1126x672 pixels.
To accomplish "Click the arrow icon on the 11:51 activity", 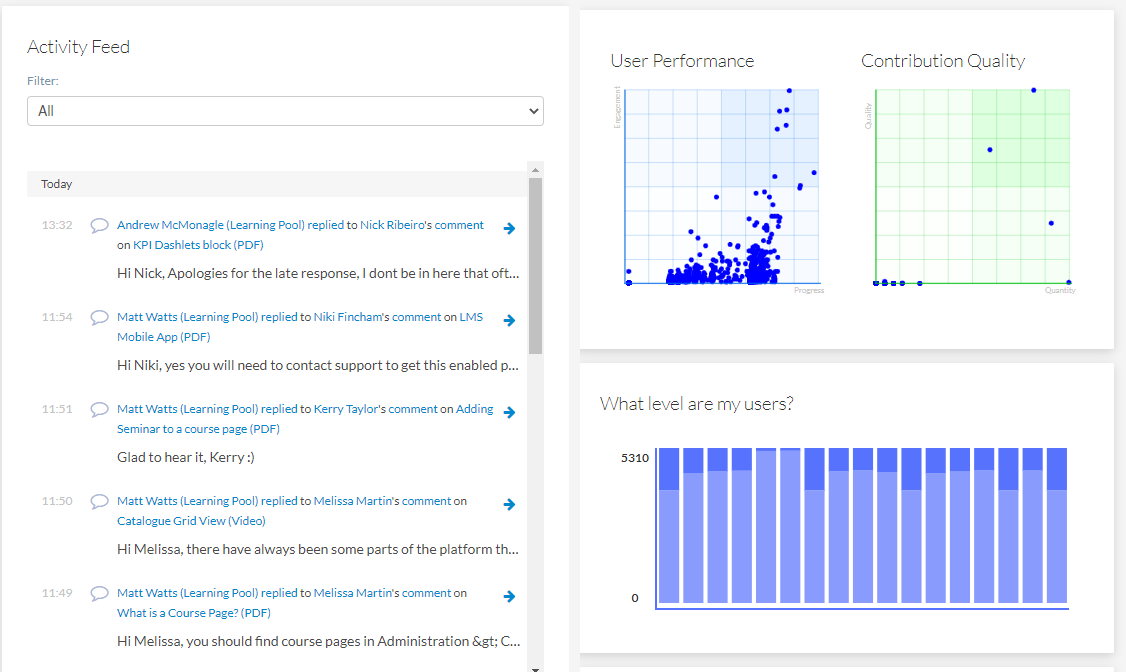I will 509,412.
